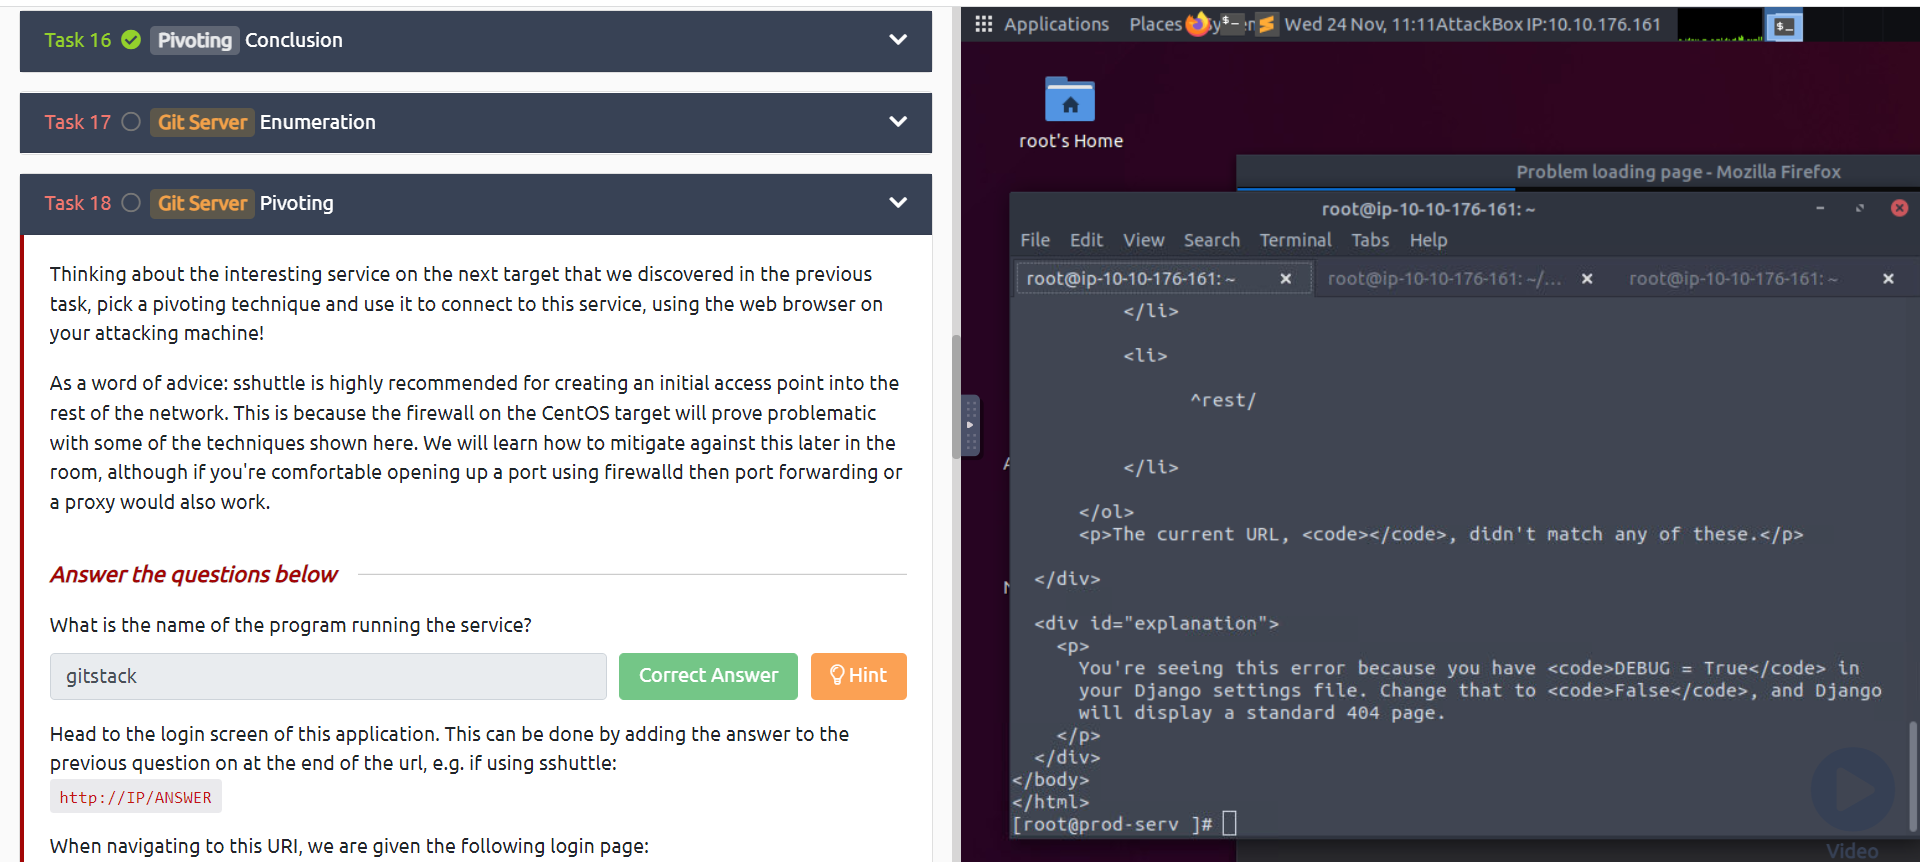The height and width of the screenshot is (862, 1920).
Task: Launch Firefox from the top panel
Action: click(1197, 24)
